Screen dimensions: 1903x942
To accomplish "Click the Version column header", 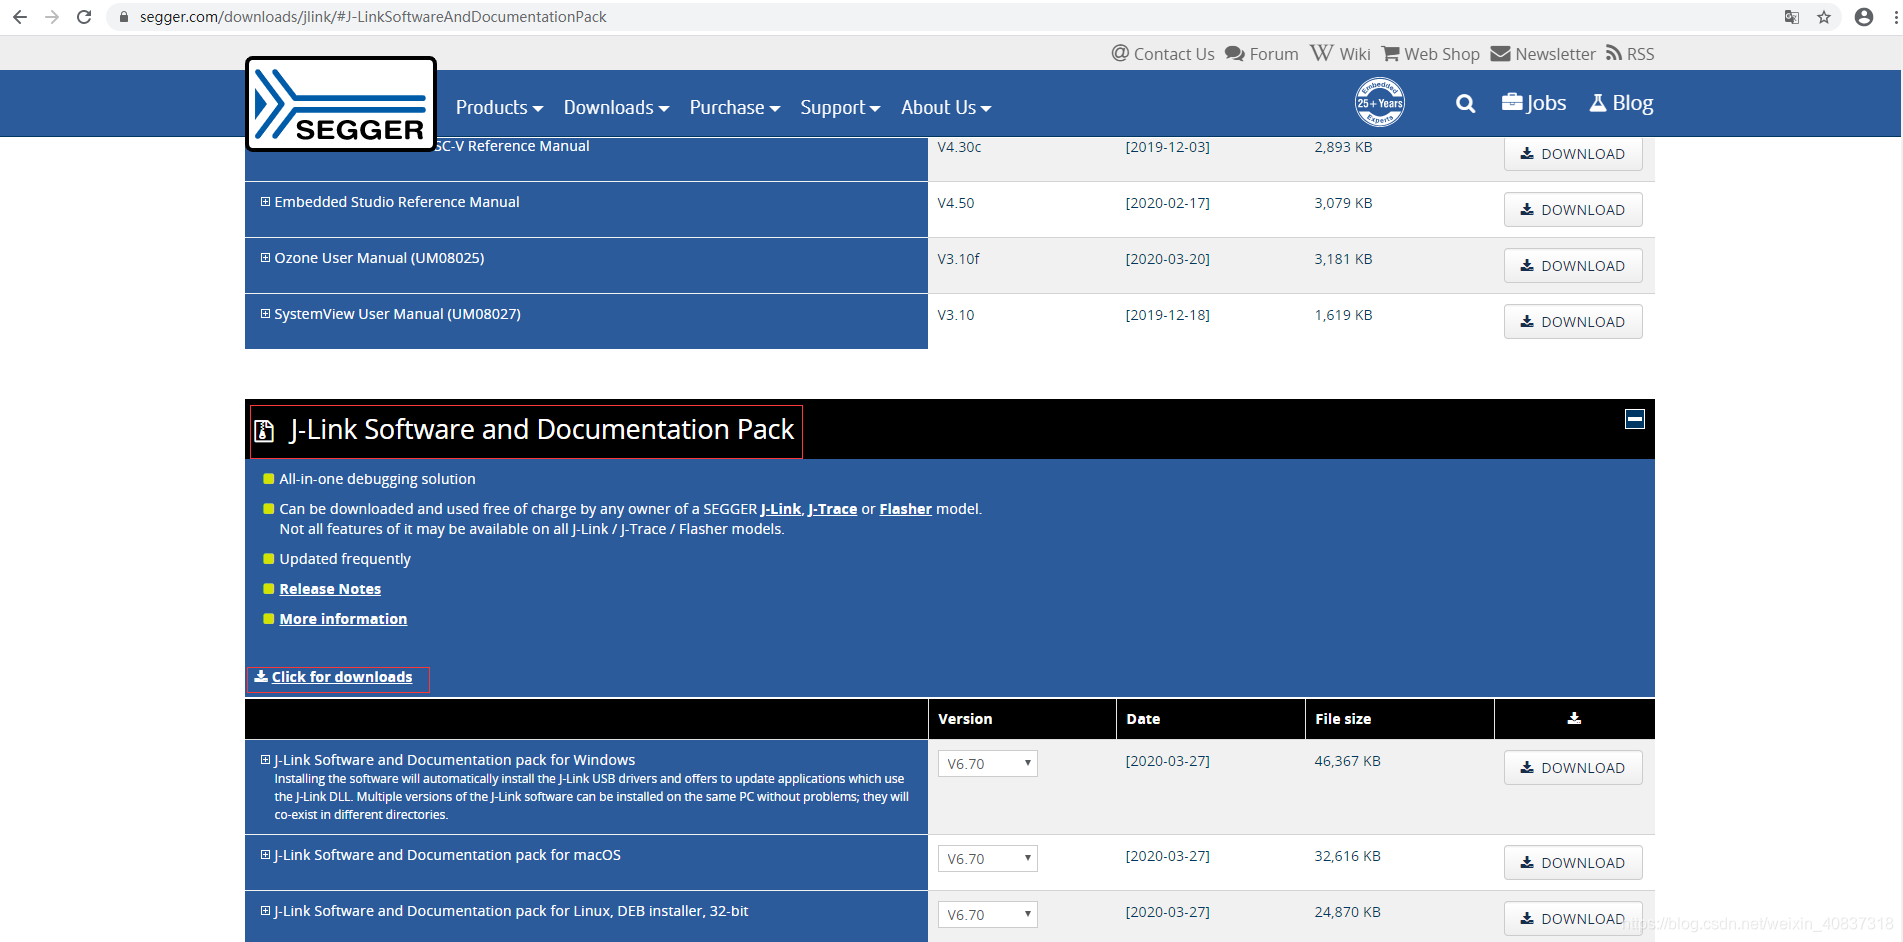I will pos(965,719).
